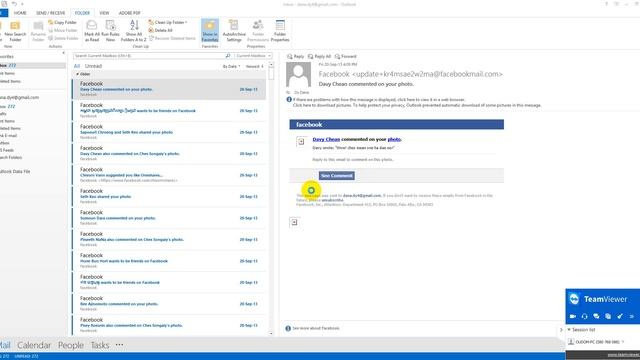Click Reply All in reading pane
Image resolution: width=640 pixels, height=360 pixels.
pyautogui.click(x=319, y=56)
